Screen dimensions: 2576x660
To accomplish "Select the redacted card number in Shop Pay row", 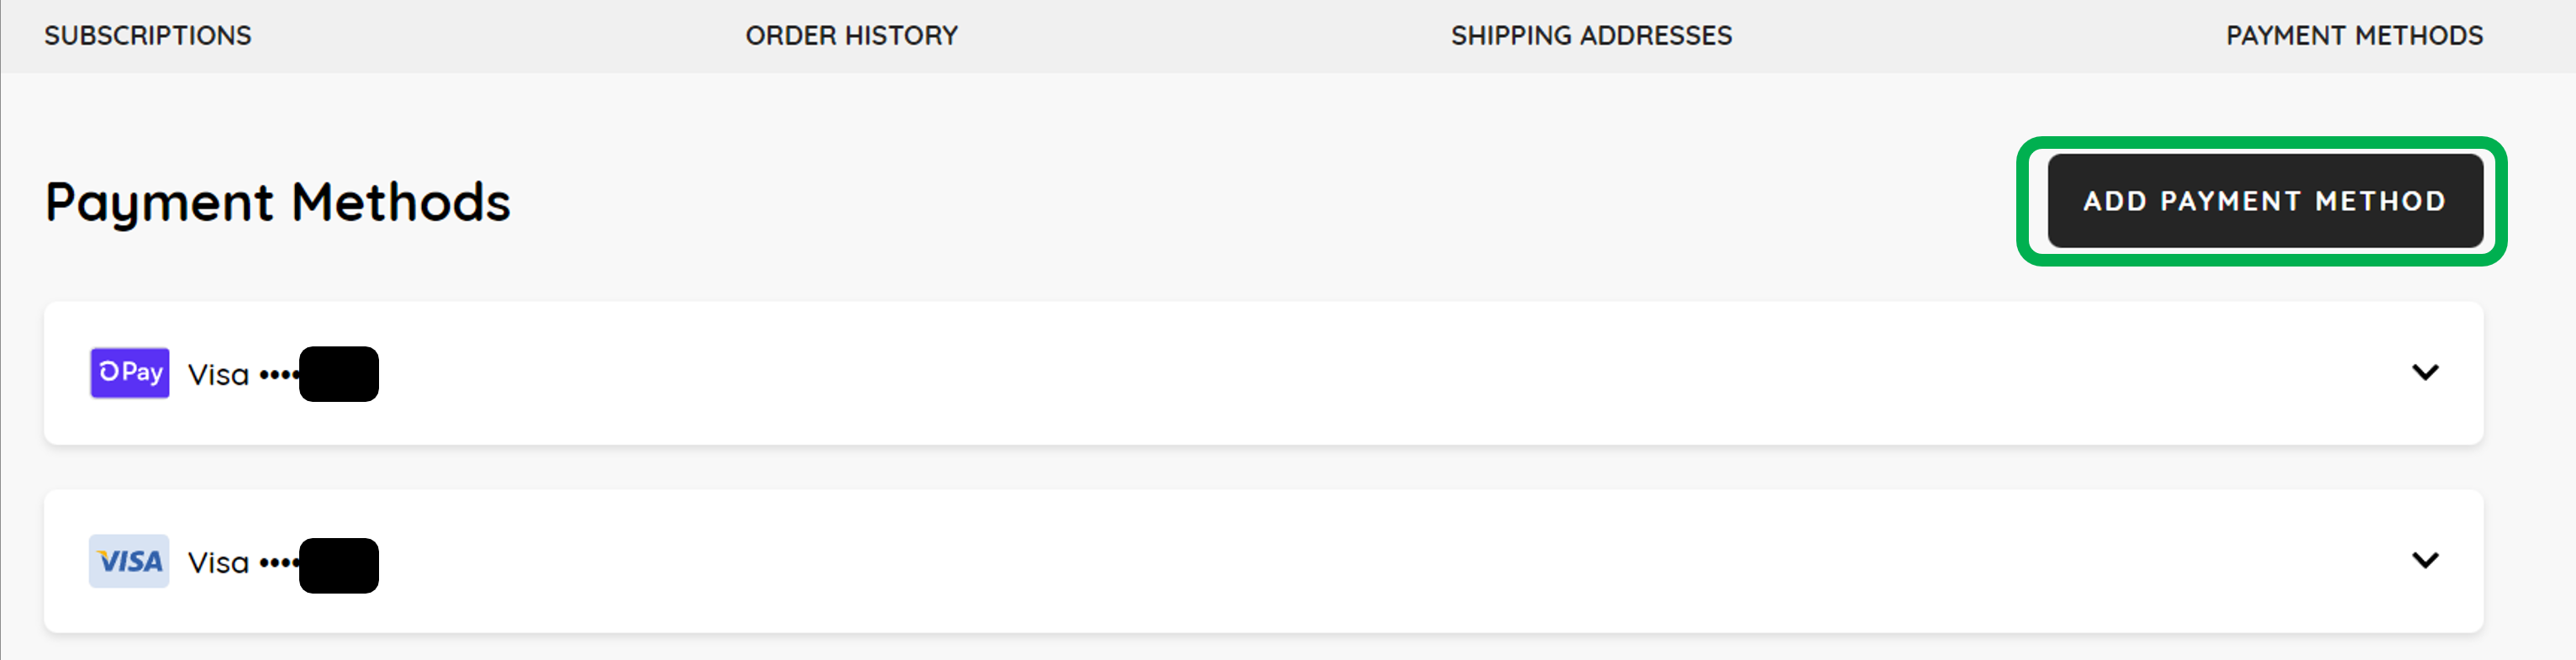I will click(339, 374).
